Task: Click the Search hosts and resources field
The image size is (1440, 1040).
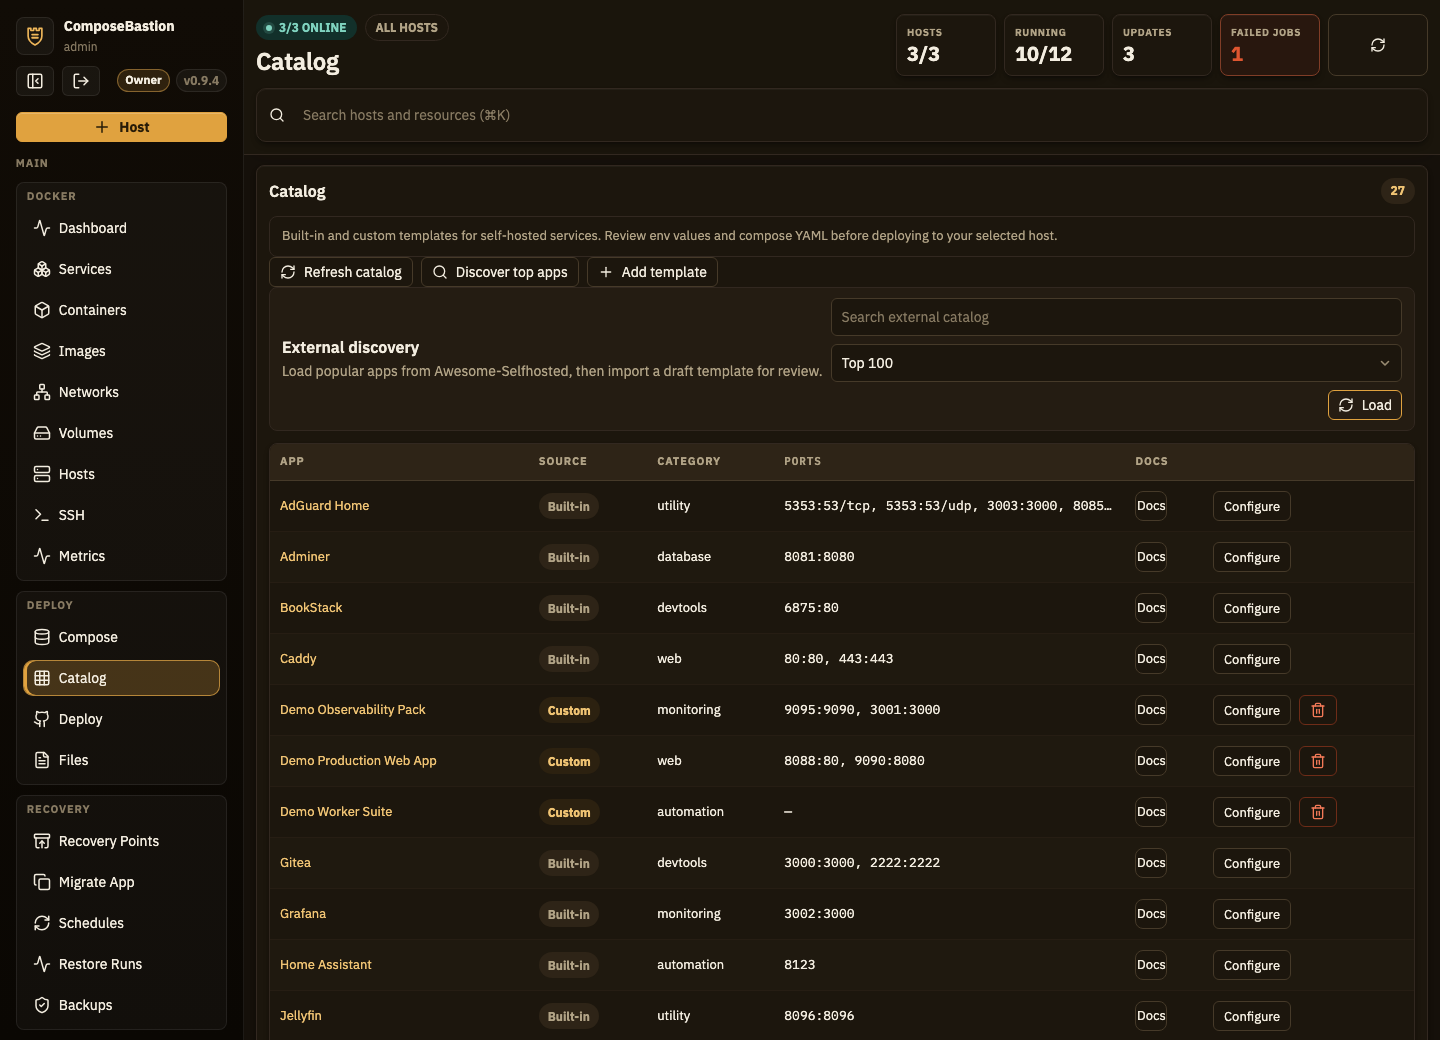Action: (842, 115)
